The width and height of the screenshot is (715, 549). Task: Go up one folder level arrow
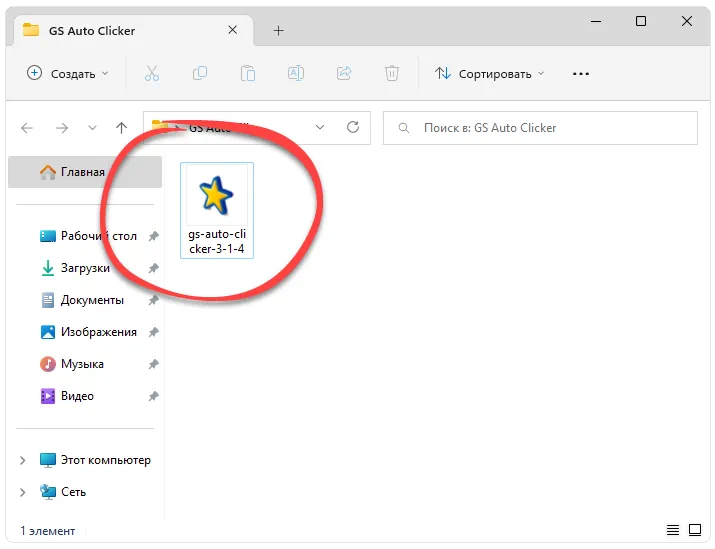pyautogui.click(x=121, y=128)
